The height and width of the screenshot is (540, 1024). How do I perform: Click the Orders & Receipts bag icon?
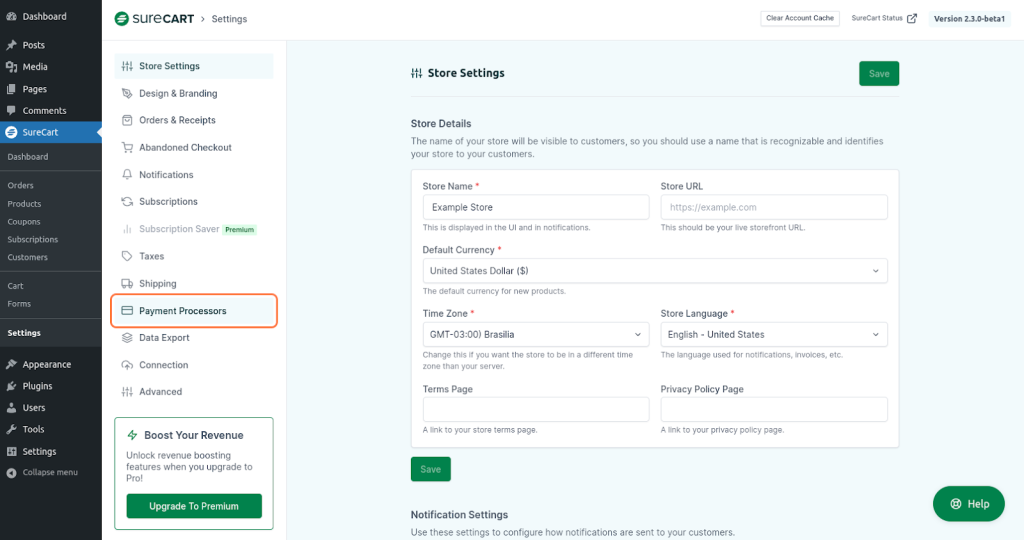click(x=127, y=120)
